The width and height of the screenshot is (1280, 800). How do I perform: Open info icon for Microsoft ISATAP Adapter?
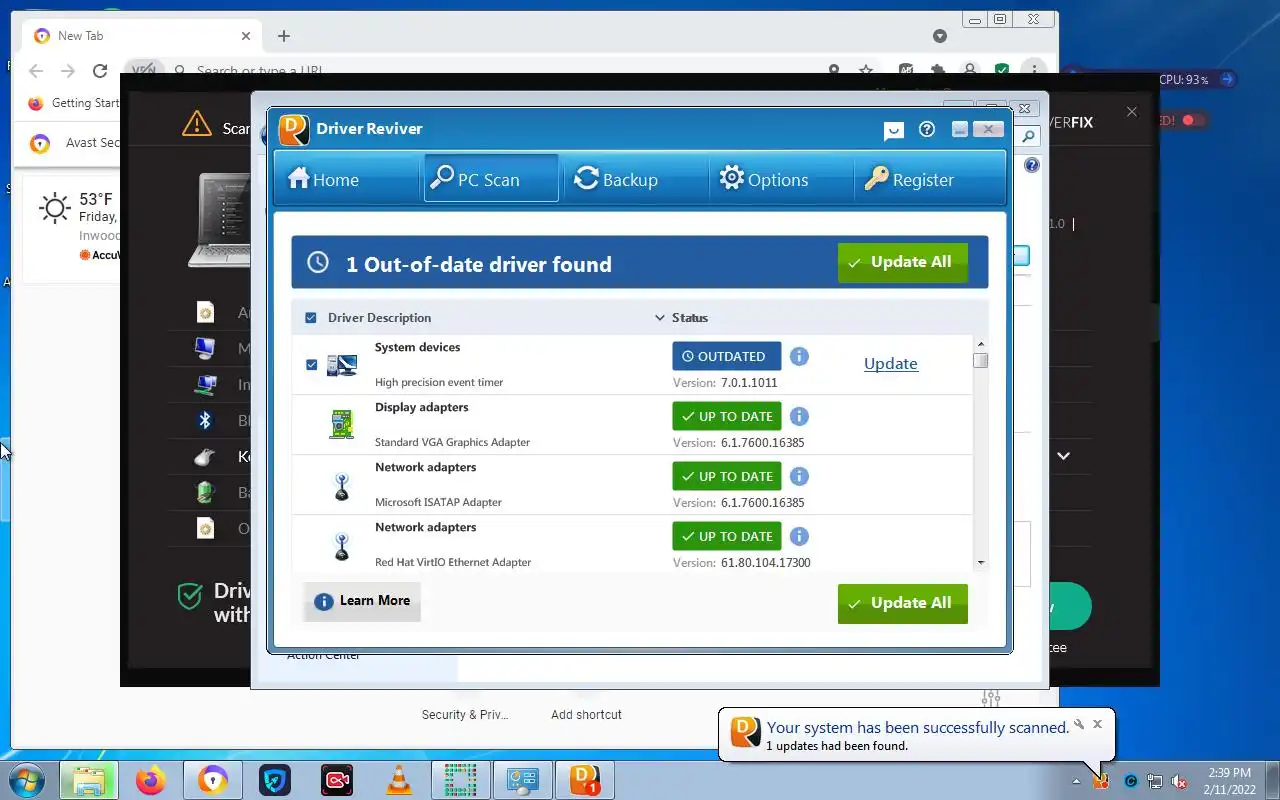click(799, 476)
